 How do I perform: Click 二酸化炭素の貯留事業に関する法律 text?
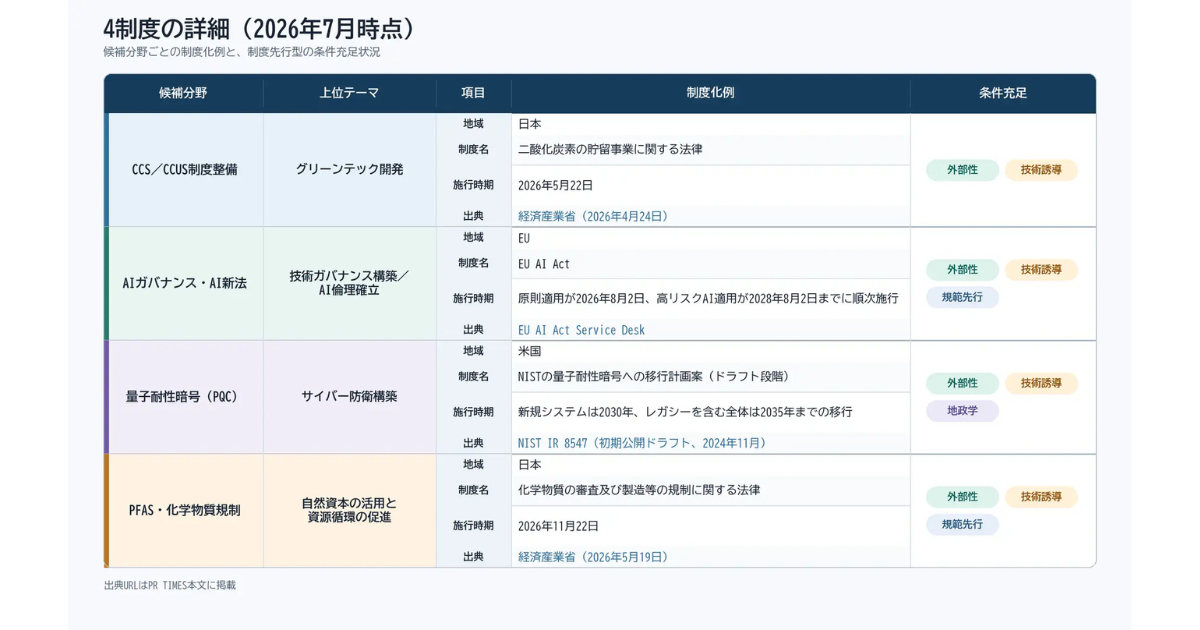(610, 149)
